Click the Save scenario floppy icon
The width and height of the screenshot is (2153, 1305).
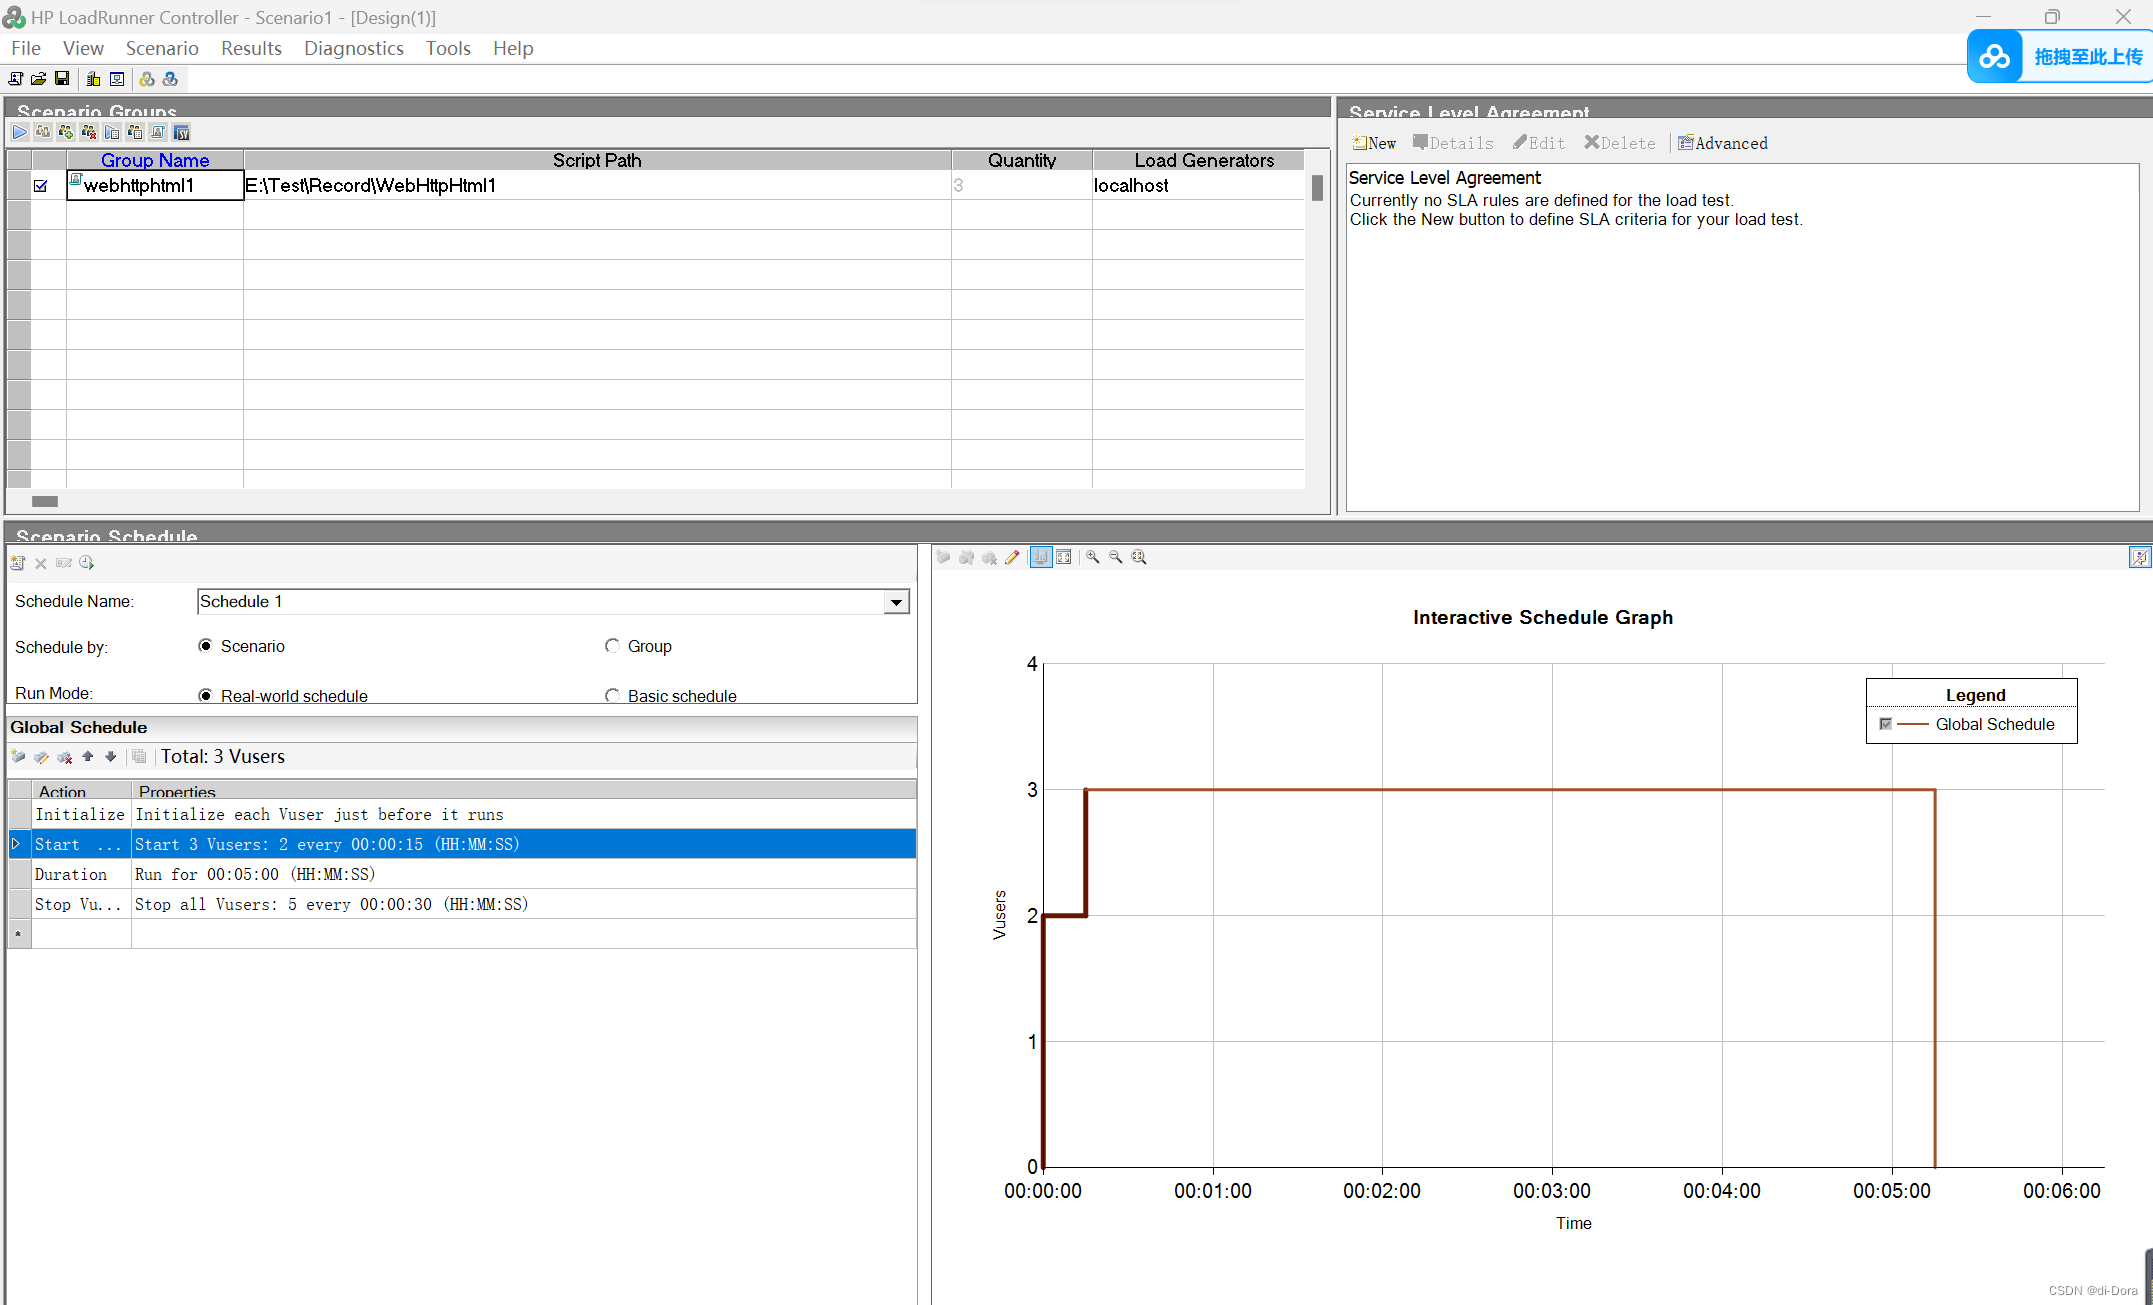[62, 79]
